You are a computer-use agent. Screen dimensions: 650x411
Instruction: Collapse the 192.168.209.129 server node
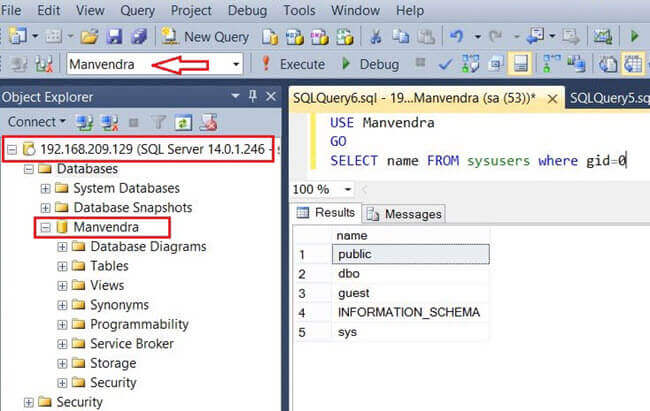tap(12, 149)
